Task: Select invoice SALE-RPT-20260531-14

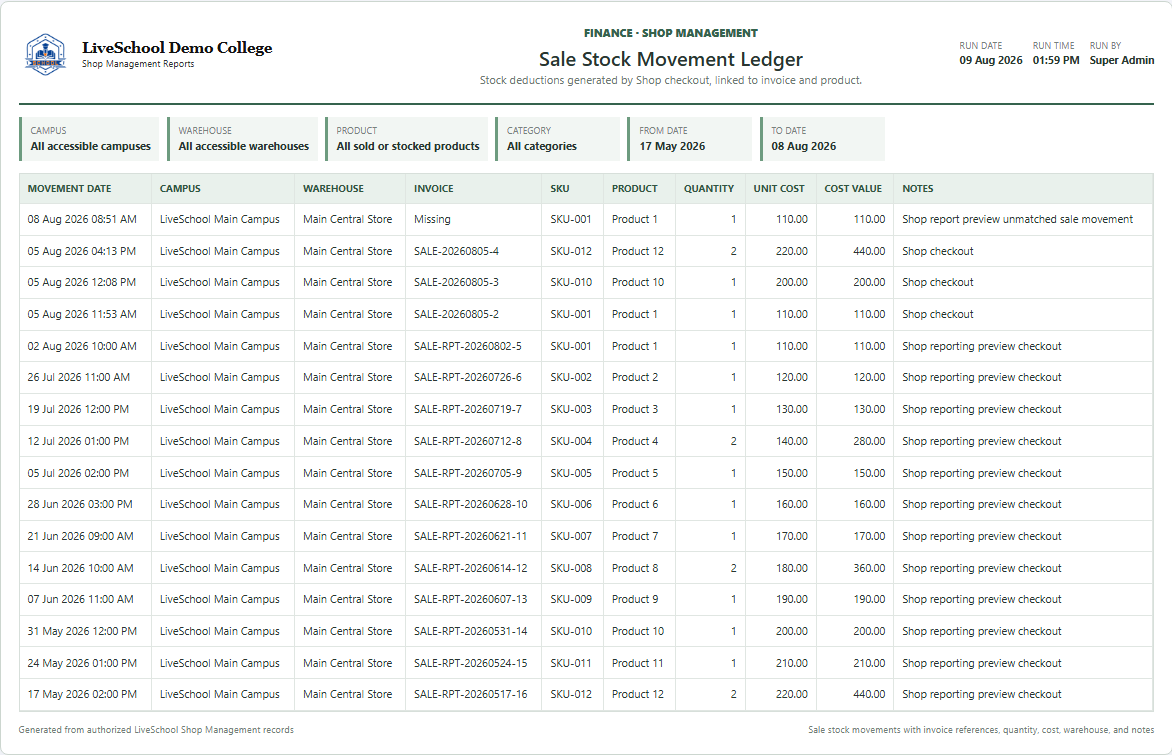Action: [x=471, y=632]
